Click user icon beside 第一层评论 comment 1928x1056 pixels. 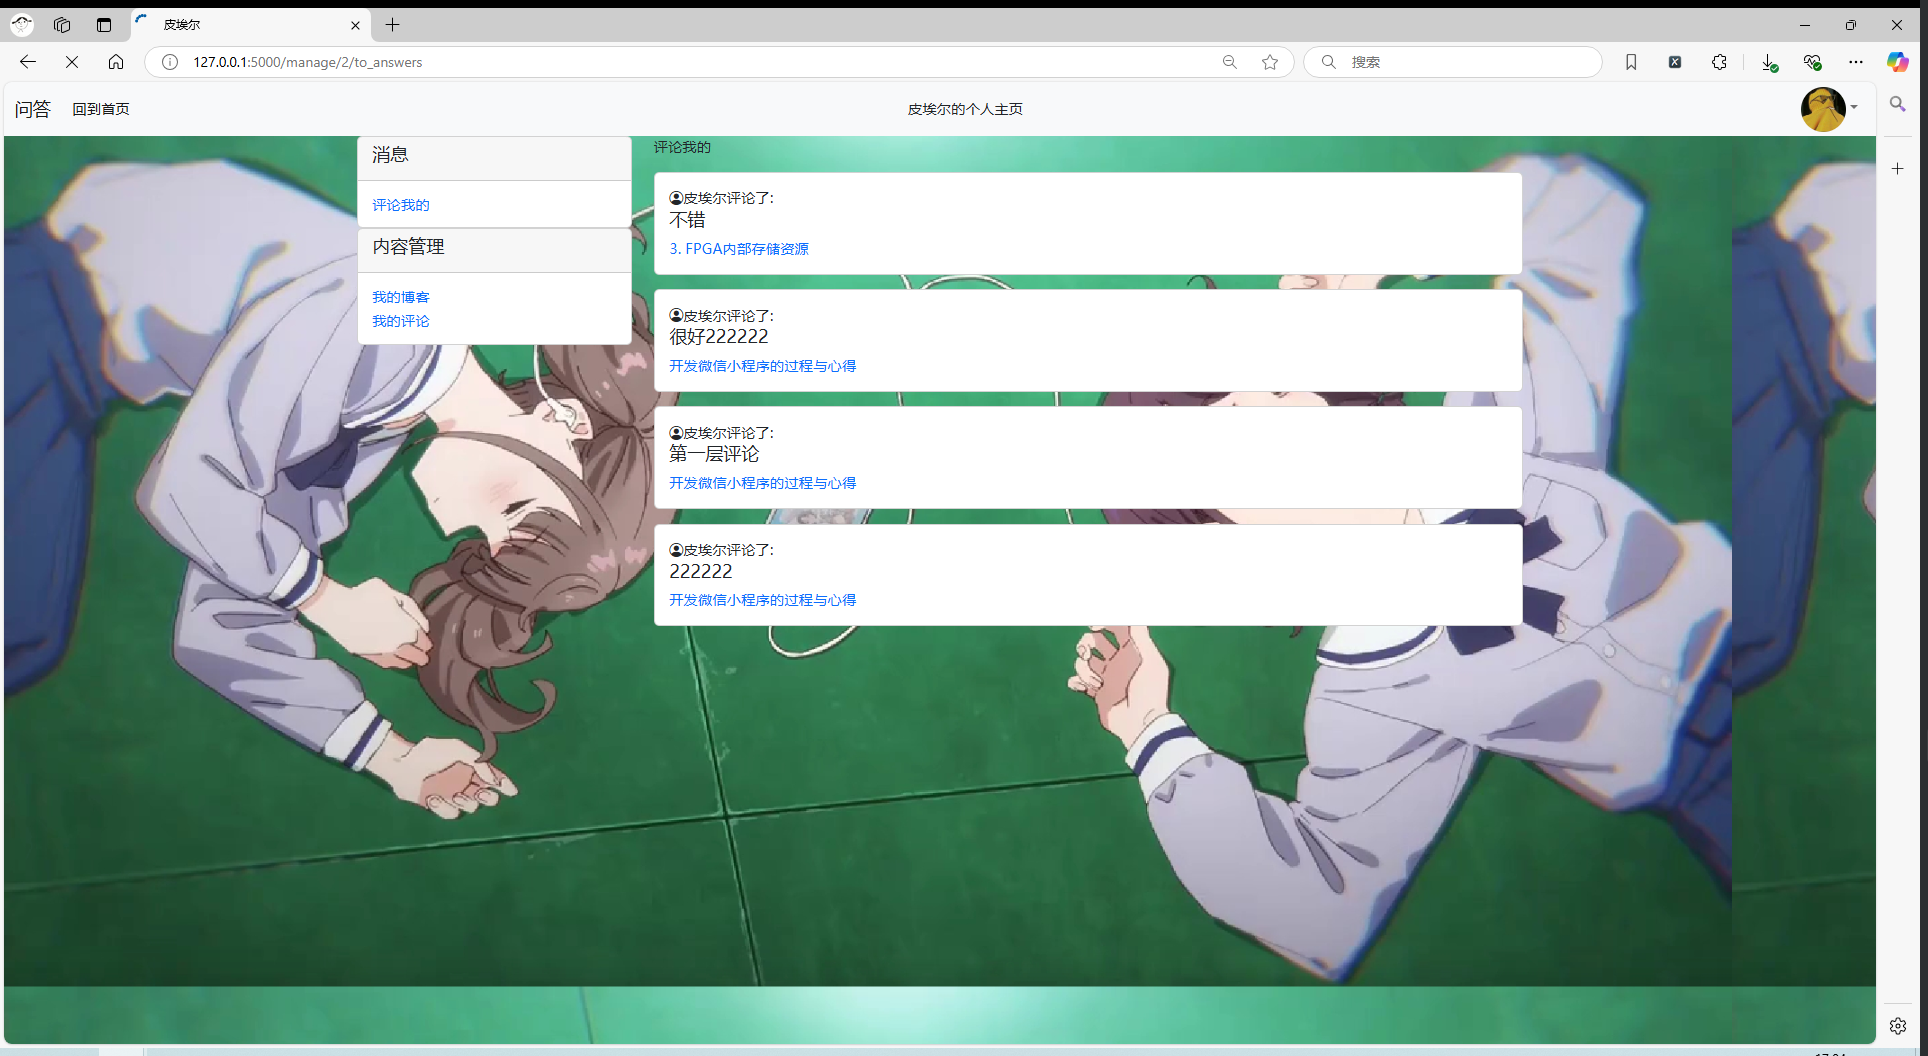[676, 432]
